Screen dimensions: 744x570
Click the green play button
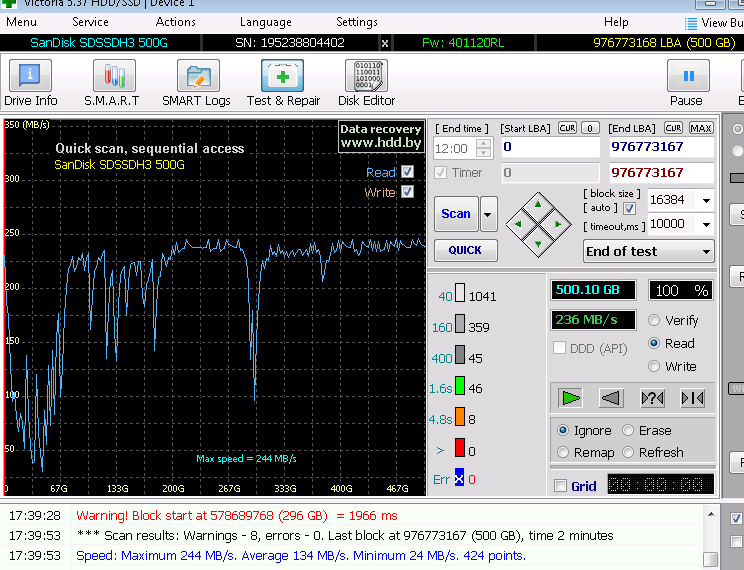point(571,398)
